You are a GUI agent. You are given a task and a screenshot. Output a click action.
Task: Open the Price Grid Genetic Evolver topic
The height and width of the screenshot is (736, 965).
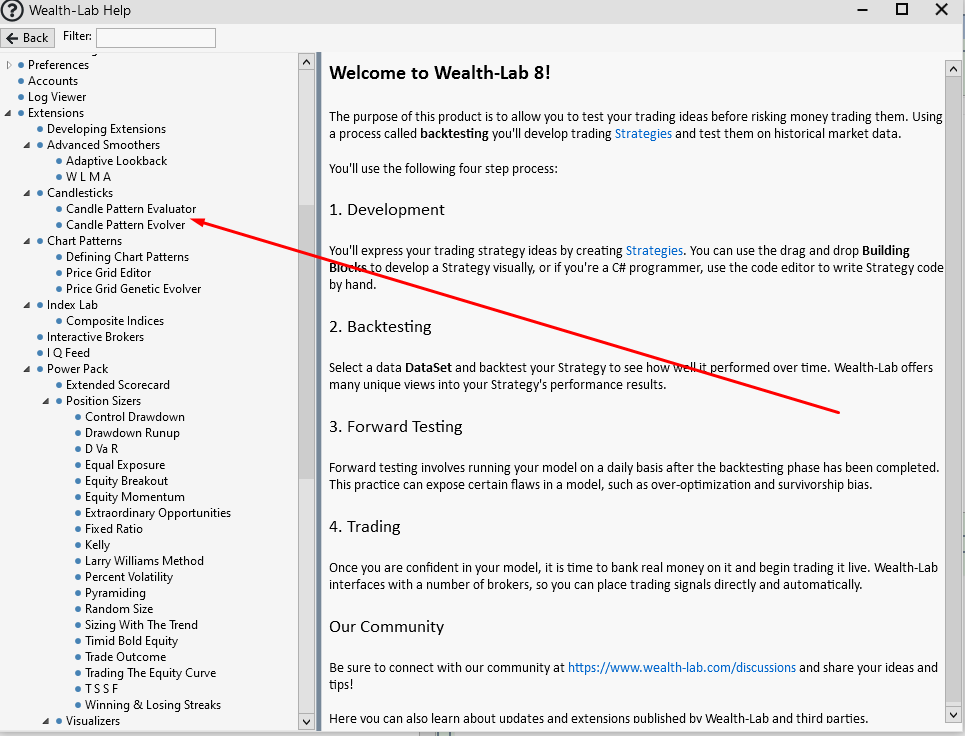click(133, 288)
